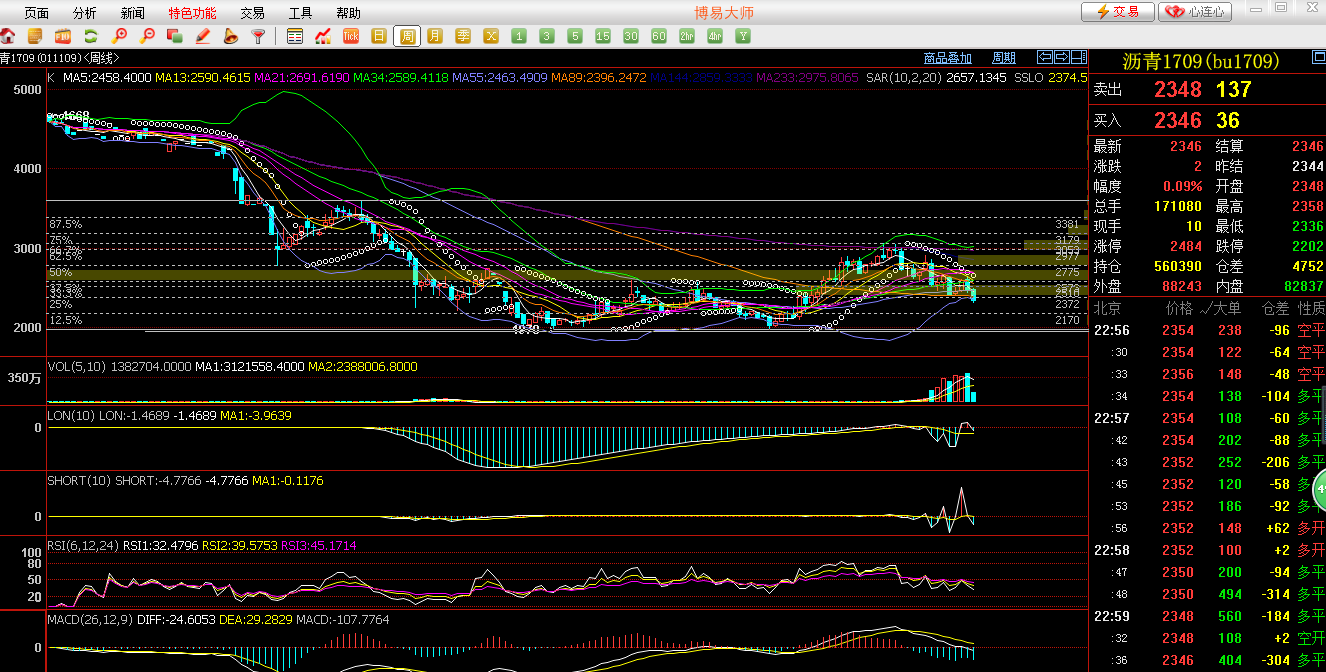The height and width of the screenshot is (672, 1326).
Task: Toggle the side panel layout icon
Action: tap(1077, 57)
